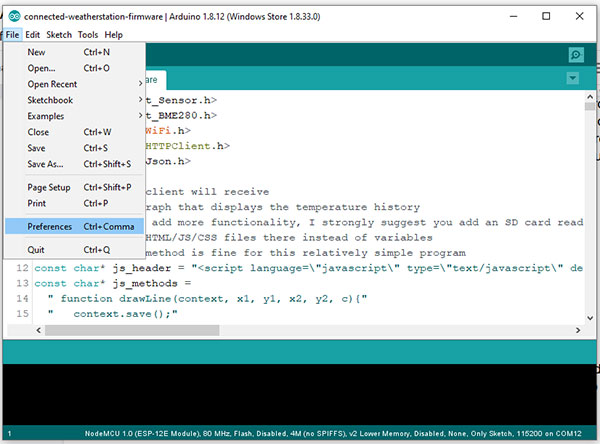
Task: Expand the Sketchbook submenu
Action: pyautogui.click(x=50, y=100)
